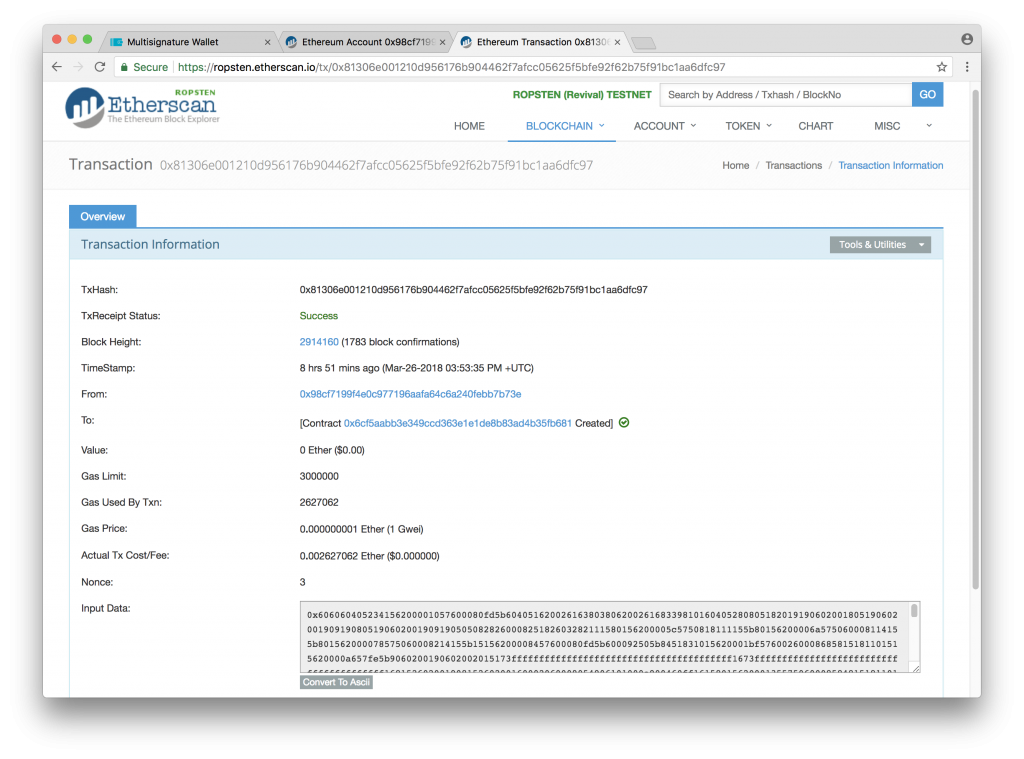Close the Ethereum Transaction tab
Screen dimensions: 1024x759
point(617,42)
